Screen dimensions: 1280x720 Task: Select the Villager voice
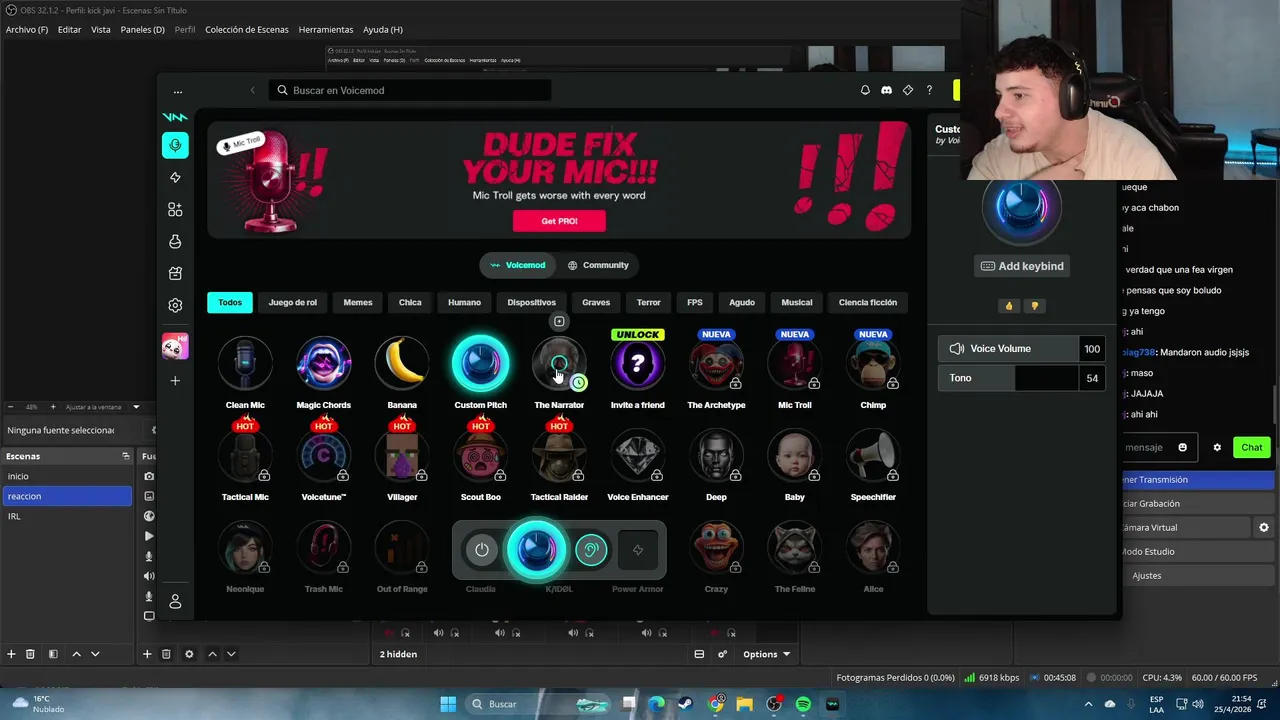[402, 455]
